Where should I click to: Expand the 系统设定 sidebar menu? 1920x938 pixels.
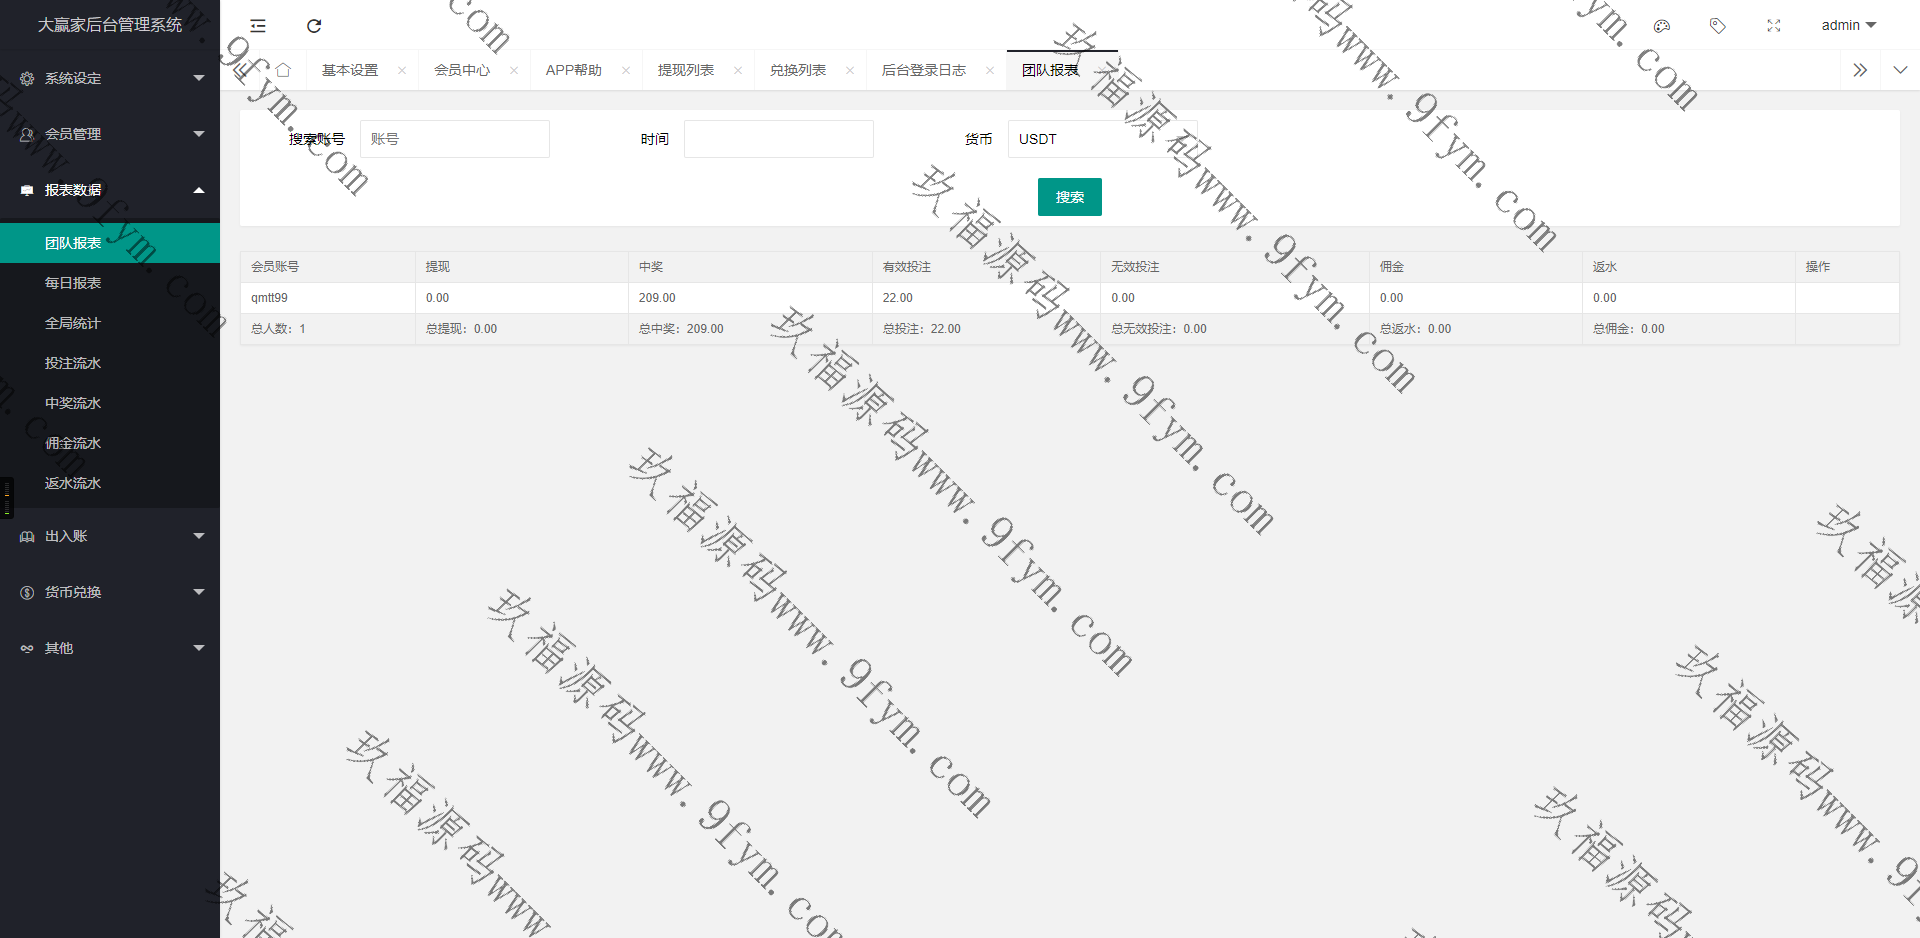(110, 78)
